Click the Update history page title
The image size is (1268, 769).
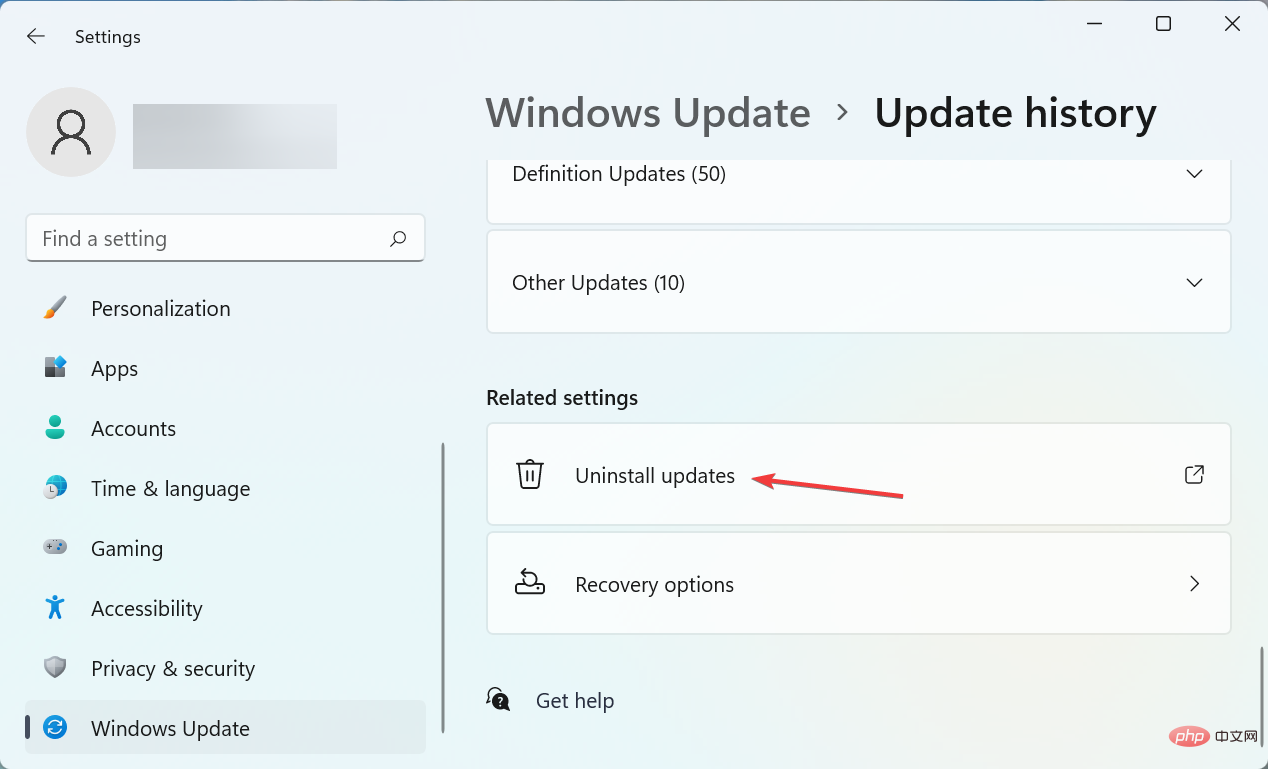click(1015, 113)
